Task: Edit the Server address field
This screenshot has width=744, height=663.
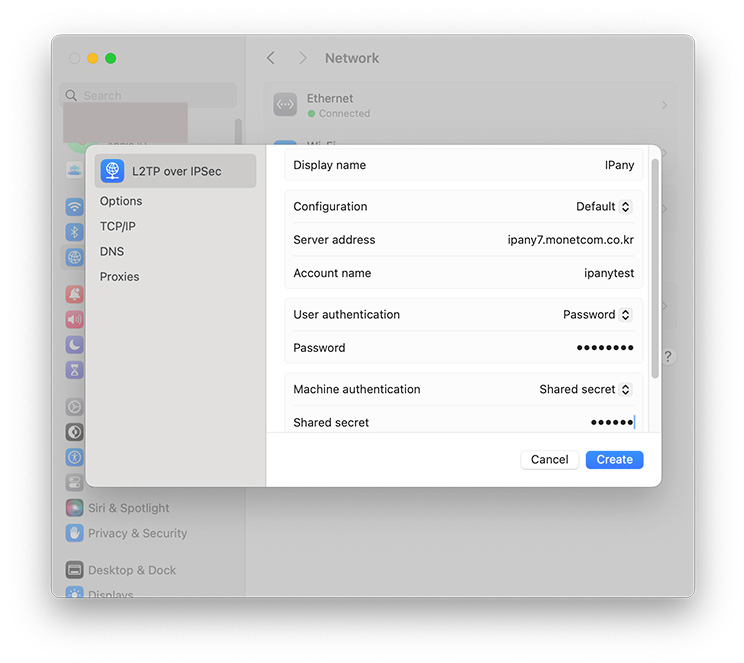Action: pyautogui.click(x=464, y=240)
